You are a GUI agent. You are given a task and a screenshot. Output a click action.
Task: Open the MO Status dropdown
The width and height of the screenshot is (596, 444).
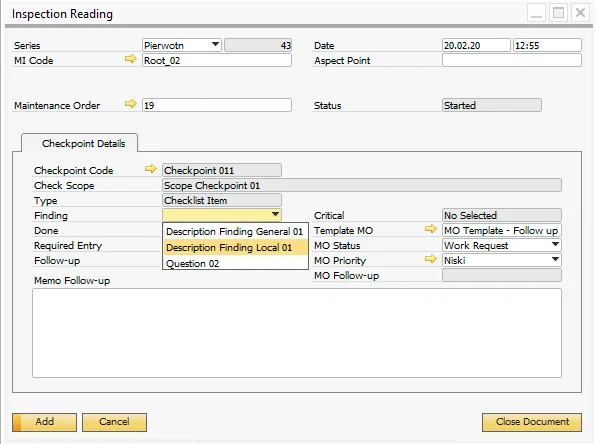(555, 245)
